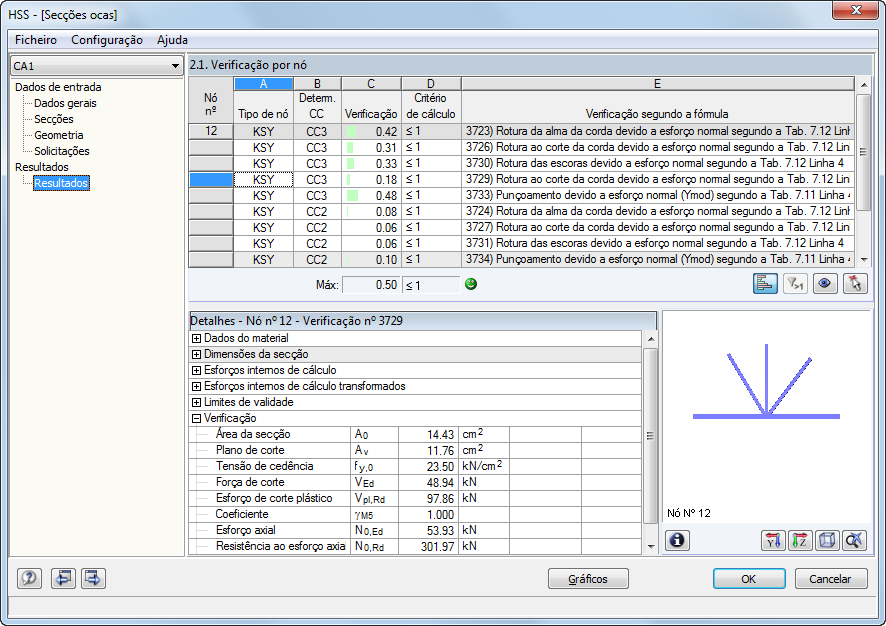Click the eye view mode icon

click(825, 284)
